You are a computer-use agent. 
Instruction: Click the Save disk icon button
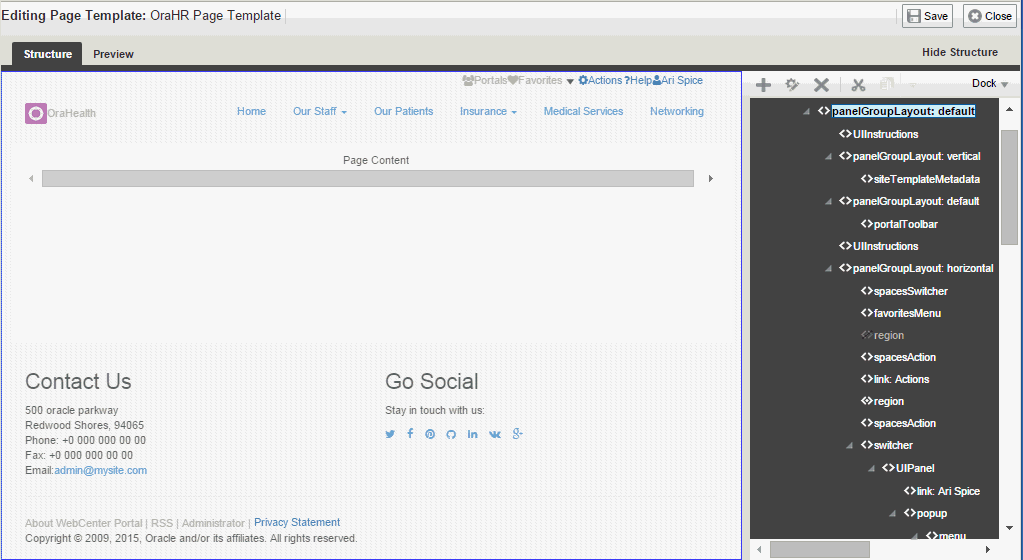pos(927,16)
